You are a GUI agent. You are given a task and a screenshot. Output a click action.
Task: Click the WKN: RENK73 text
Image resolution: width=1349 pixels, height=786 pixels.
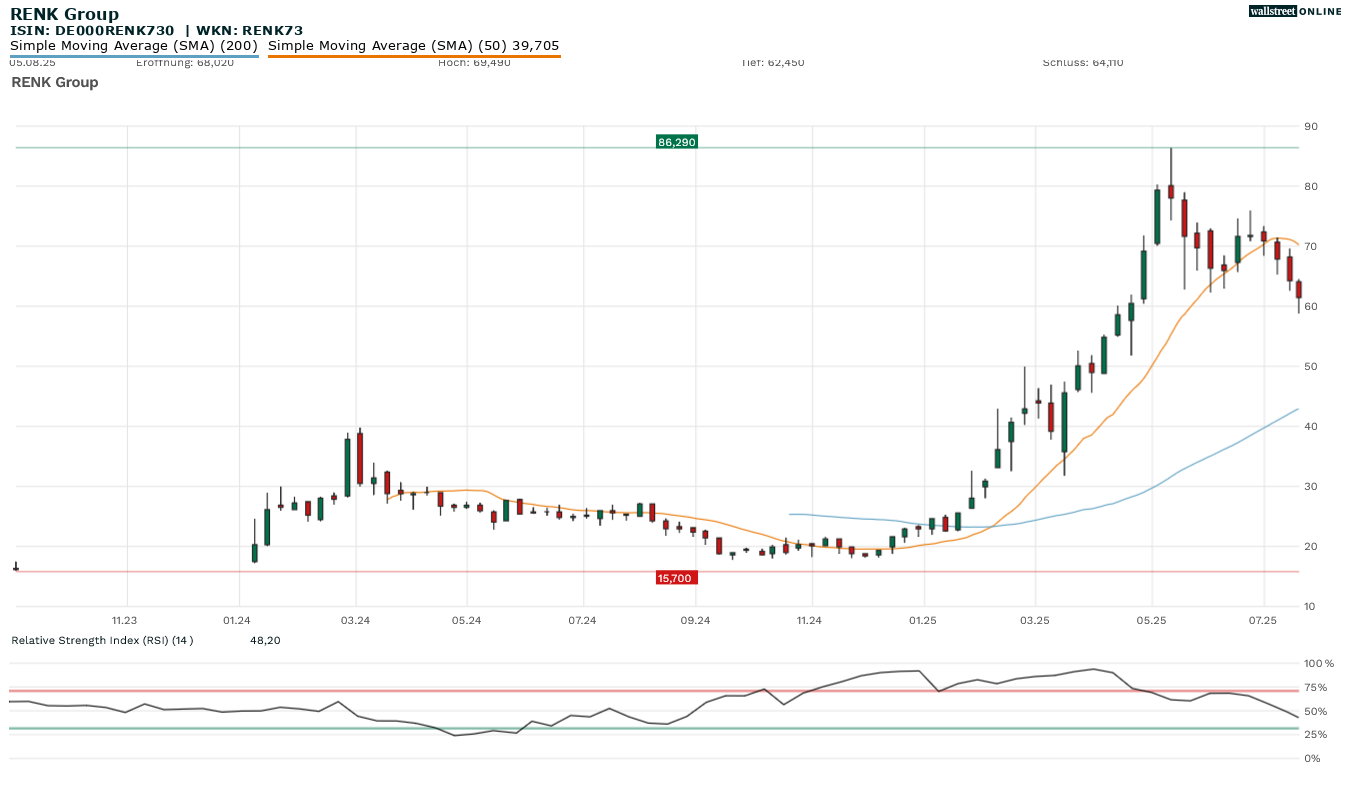pyautogui.click(x=250, y=31)
